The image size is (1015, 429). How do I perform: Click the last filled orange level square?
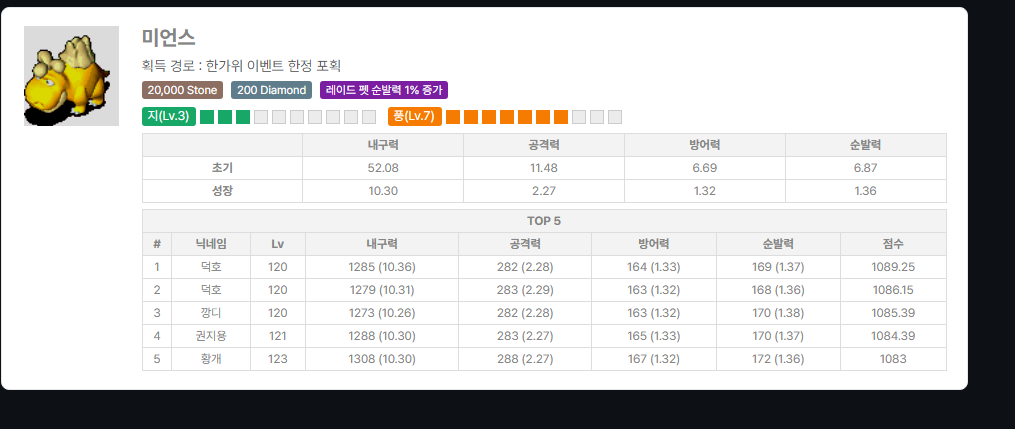click(561, 117)
